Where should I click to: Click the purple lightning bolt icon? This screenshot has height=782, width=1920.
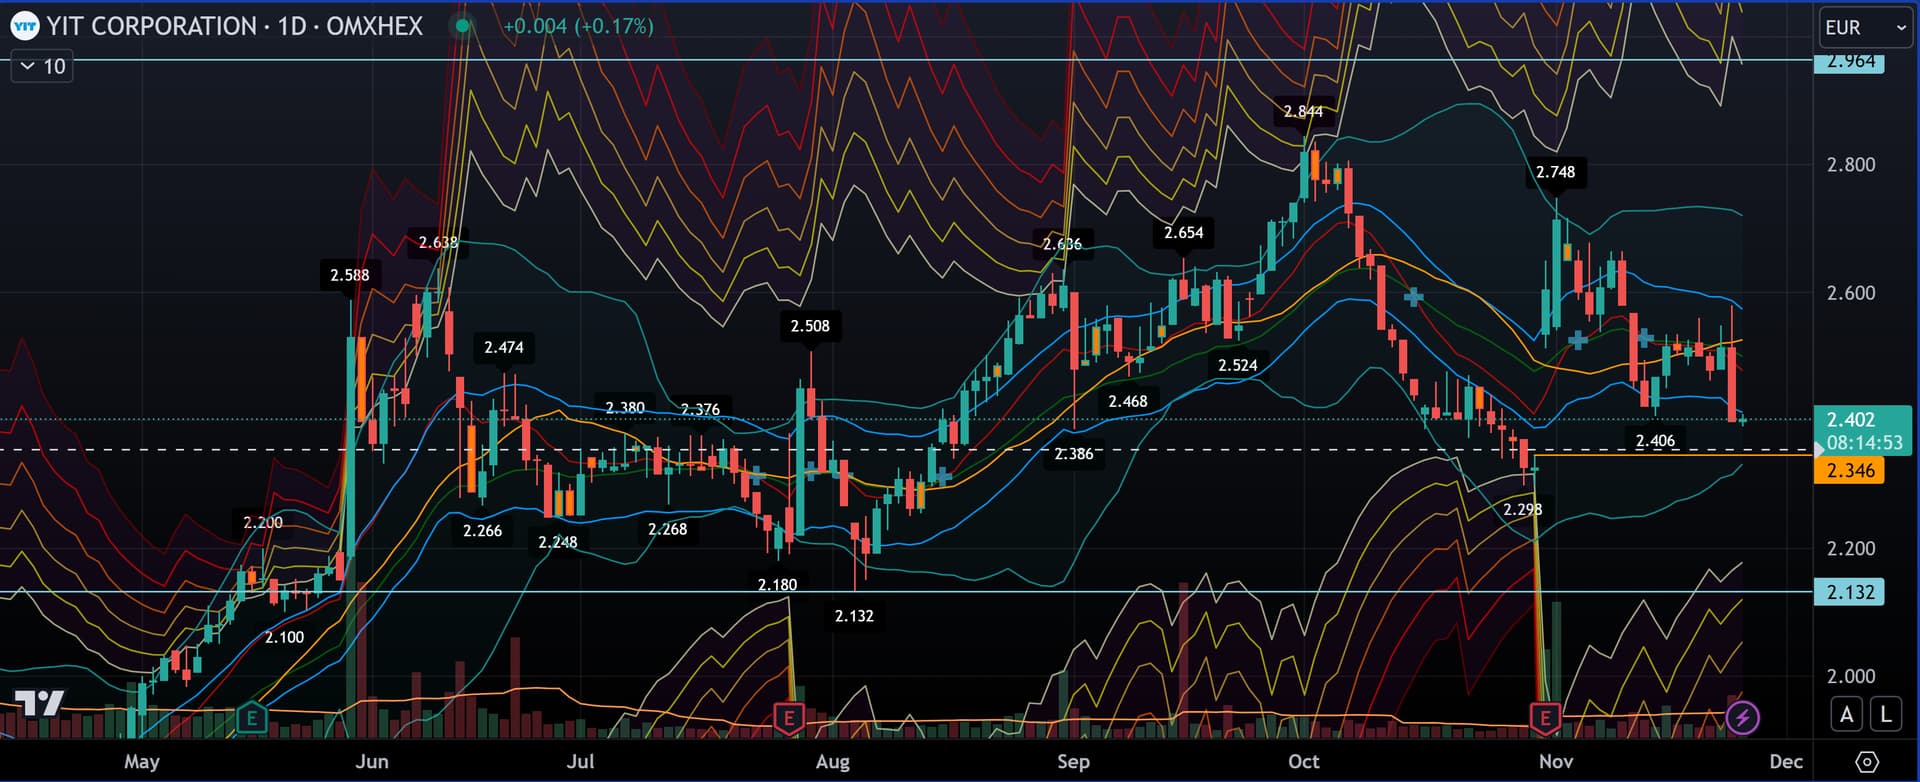pos(1743,717)
